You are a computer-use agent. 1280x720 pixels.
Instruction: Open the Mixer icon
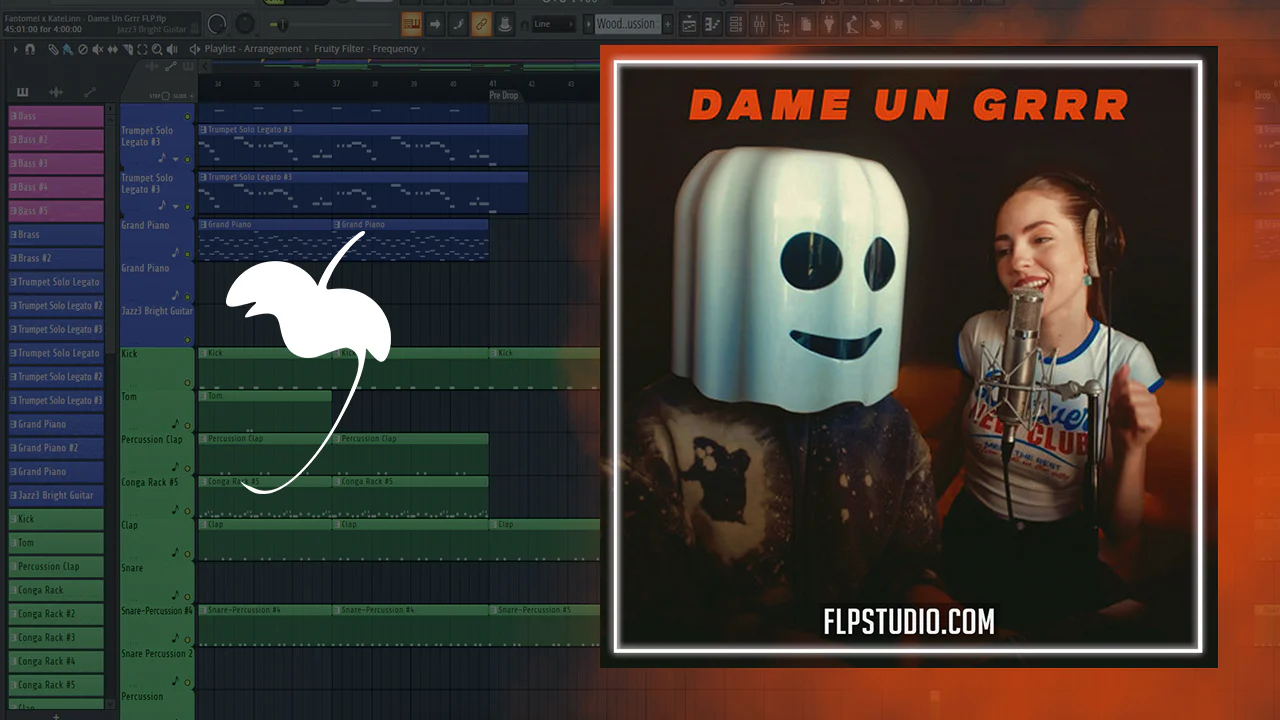[759, 24]
